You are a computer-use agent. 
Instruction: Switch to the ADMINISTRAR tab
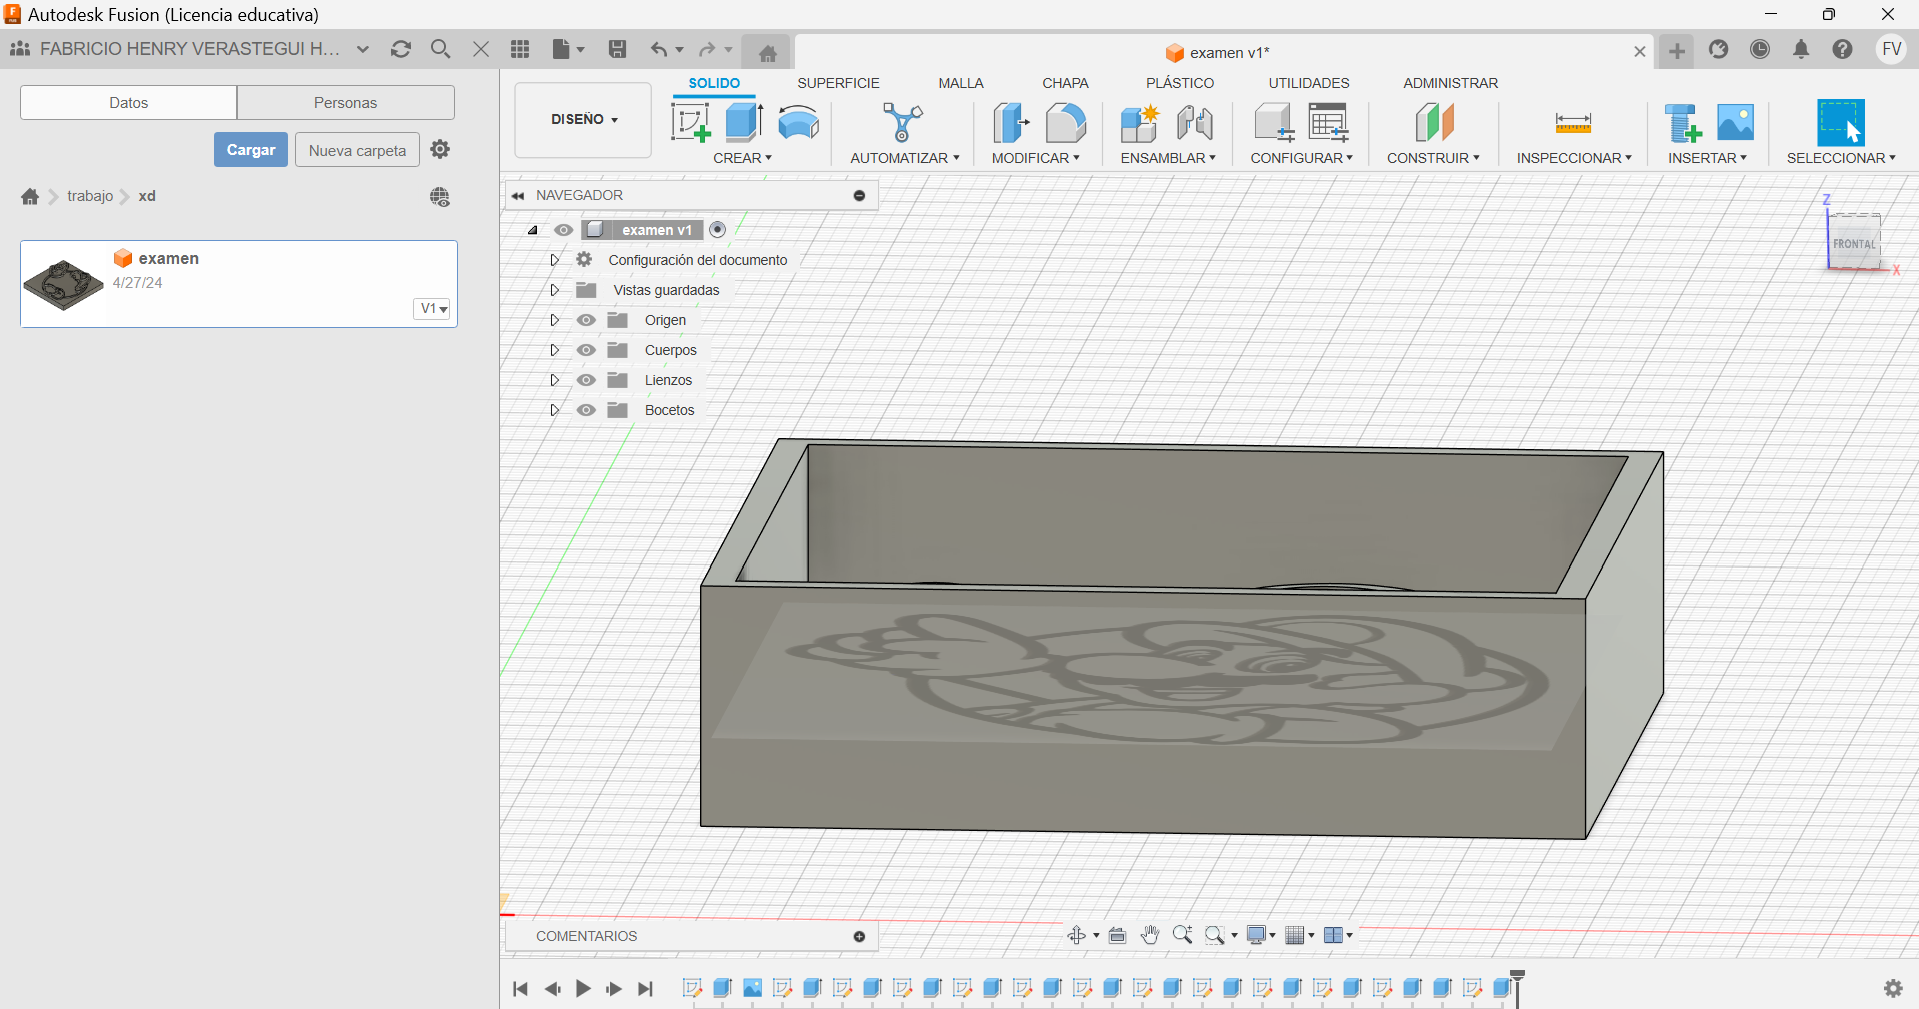coord(1450,83)
